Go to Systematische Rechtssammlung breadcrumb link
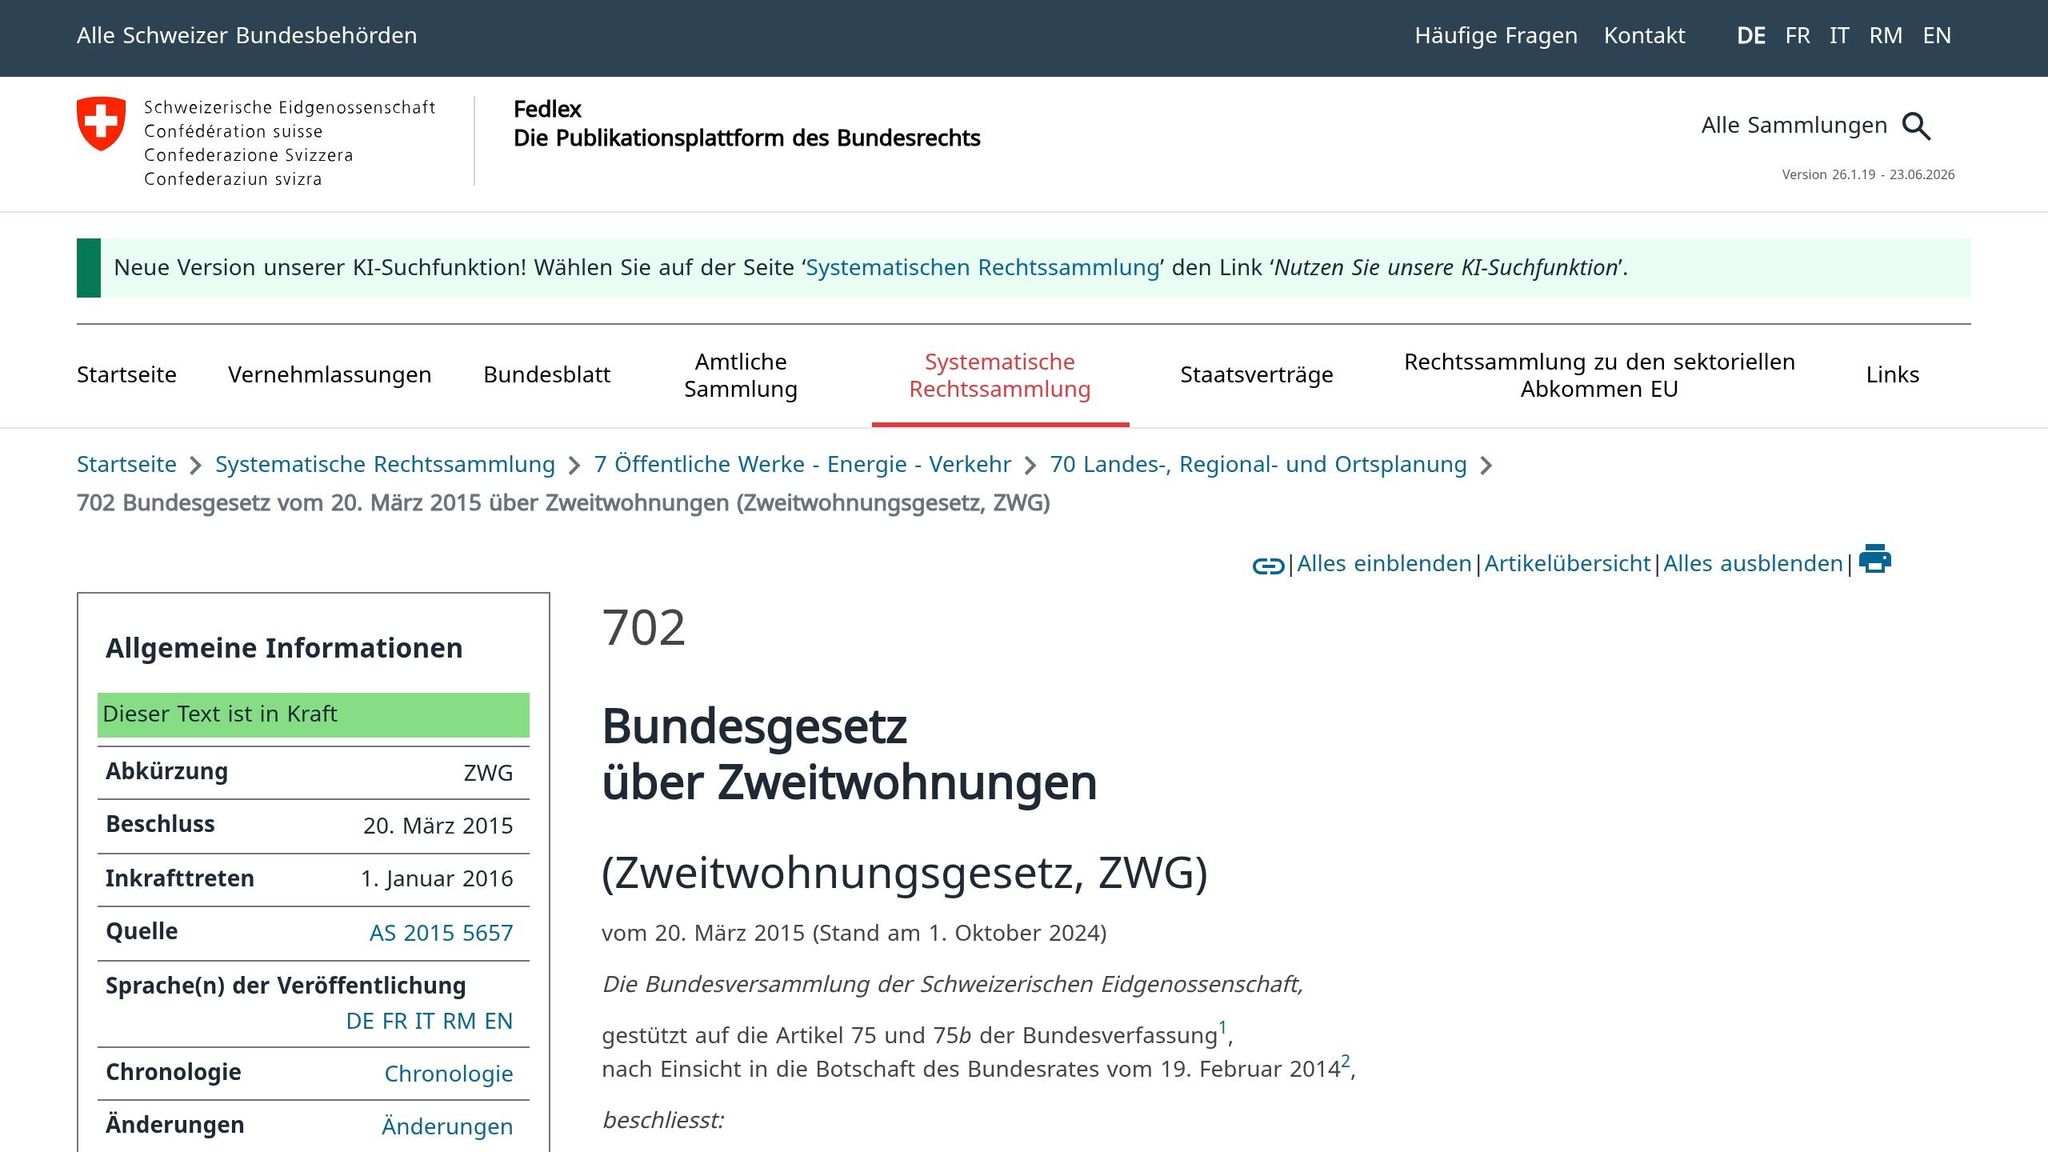Screen dimensions: 2048x1152 tap(385, 465)
